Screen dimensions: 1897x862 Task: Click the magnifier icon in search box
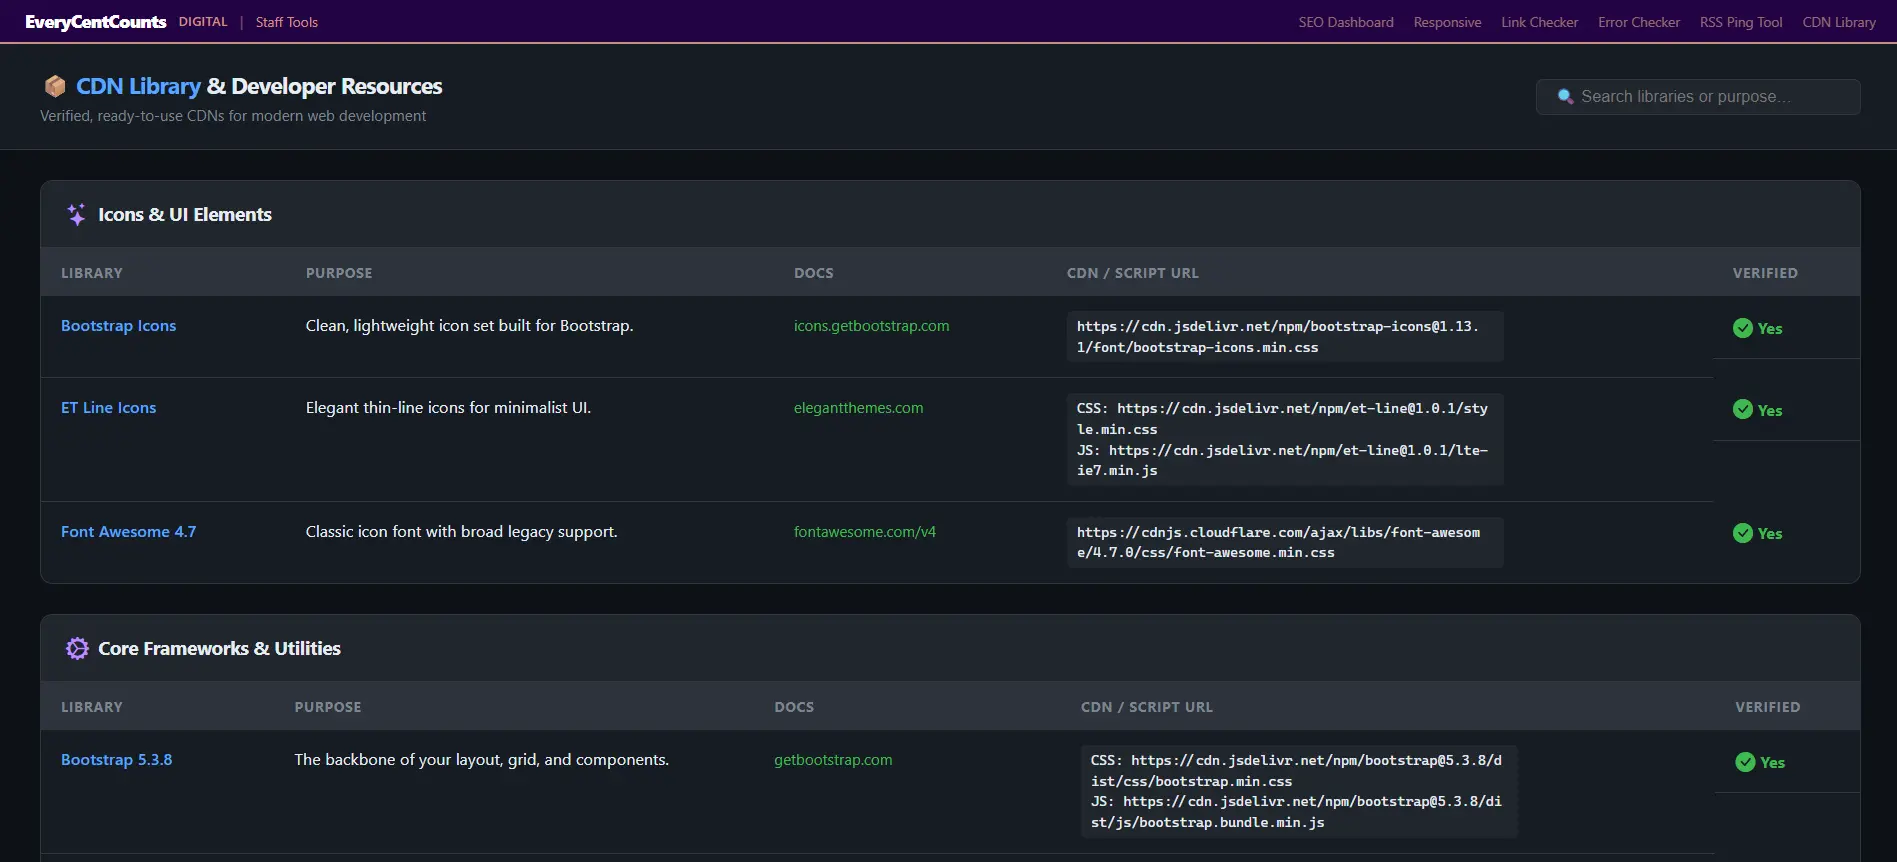(1565, 97)
